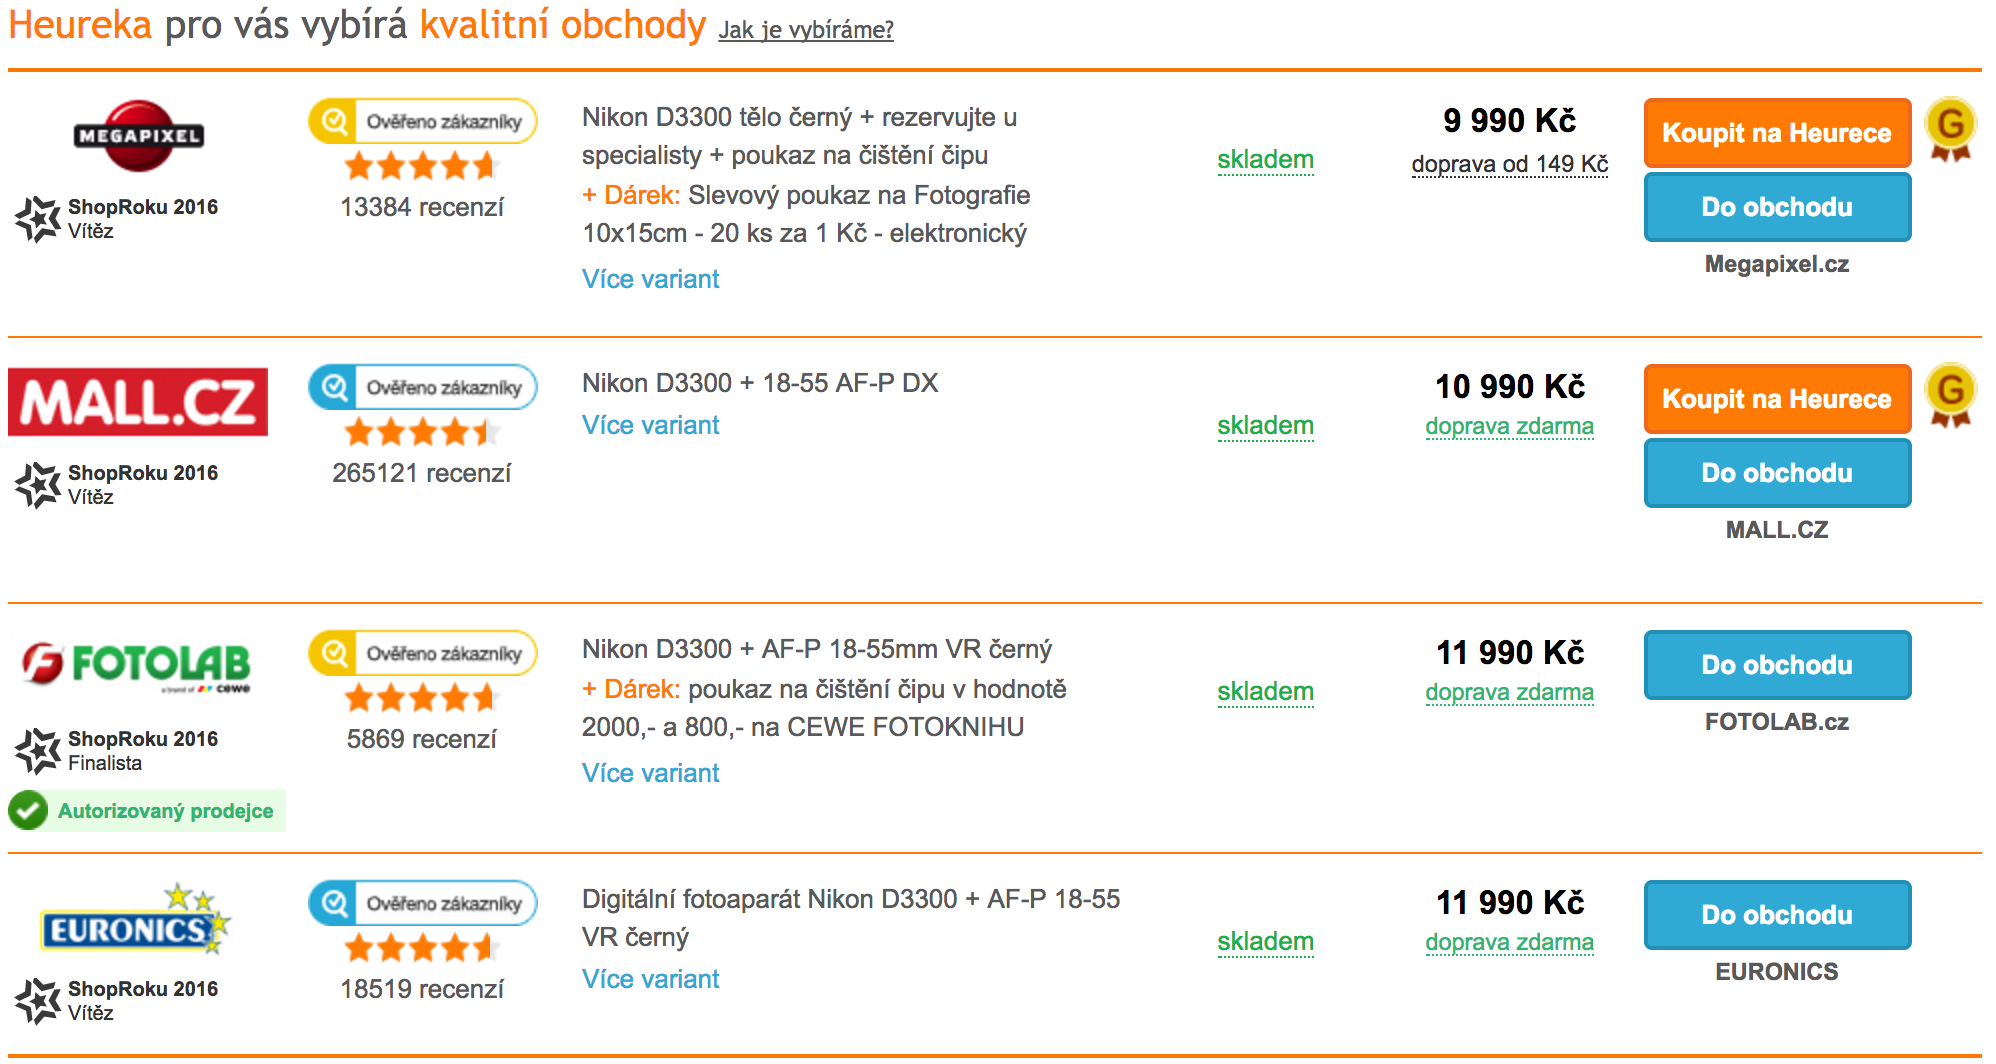Click Megapixel's yellow Ověřeno zákazníky badge
The image size is (1996, 1064).
pyautogui.click(x=422, y=122)
